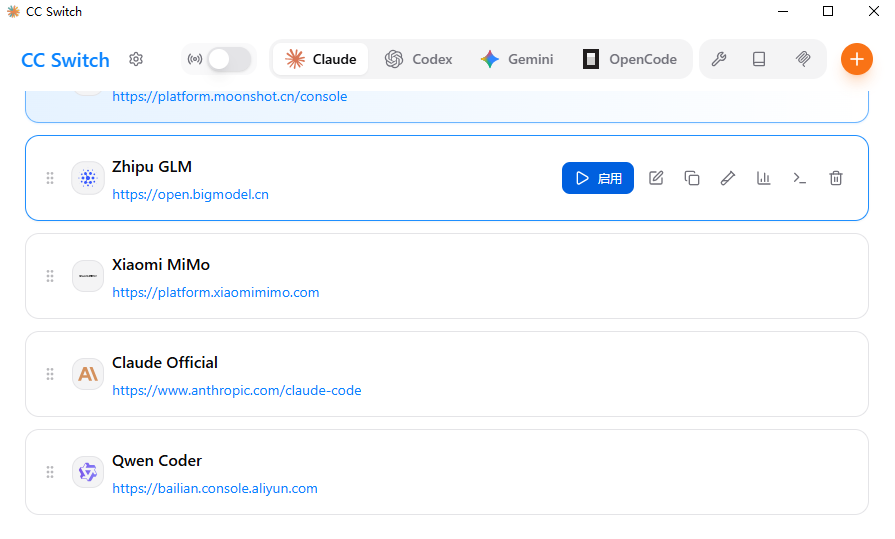Click the Claude Official Anthropic logo
The image size is (895, 539).
coord(88,374)
